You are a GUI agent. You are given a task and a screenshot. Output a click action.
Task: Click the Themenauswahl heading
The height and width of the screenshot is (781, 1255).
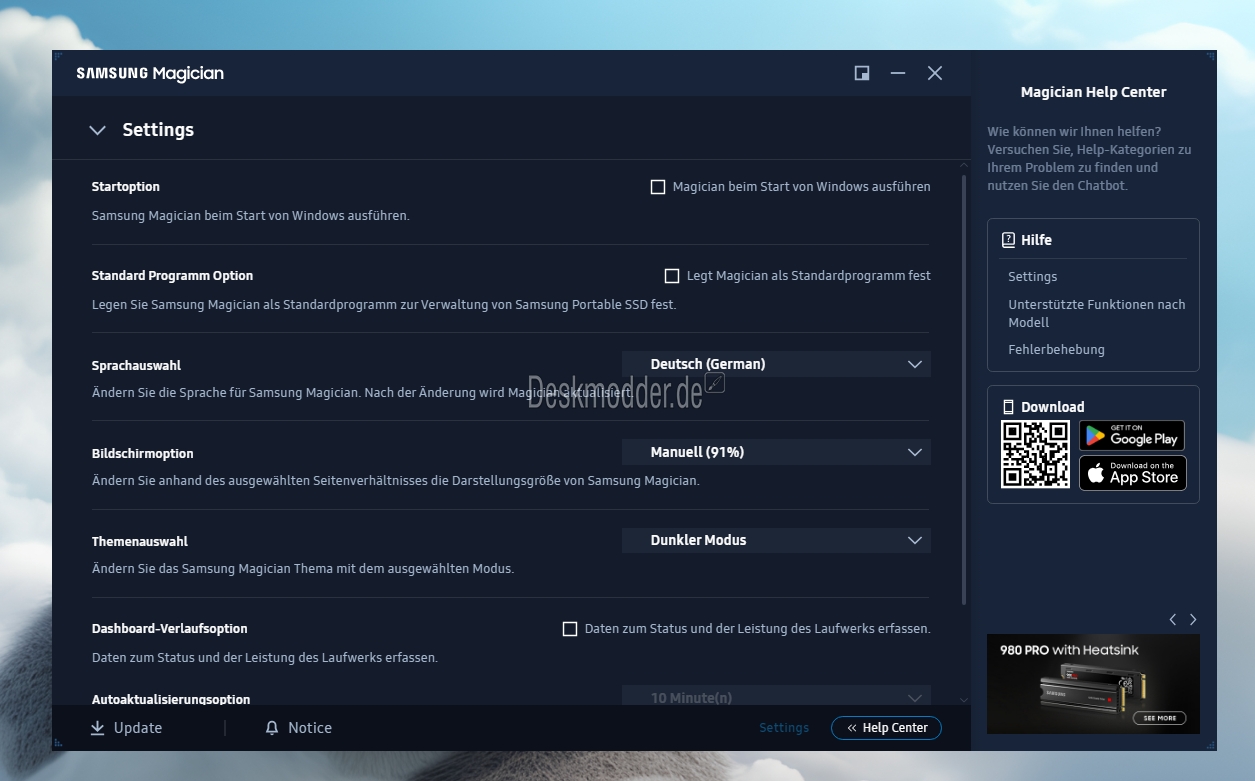(139, 542)
